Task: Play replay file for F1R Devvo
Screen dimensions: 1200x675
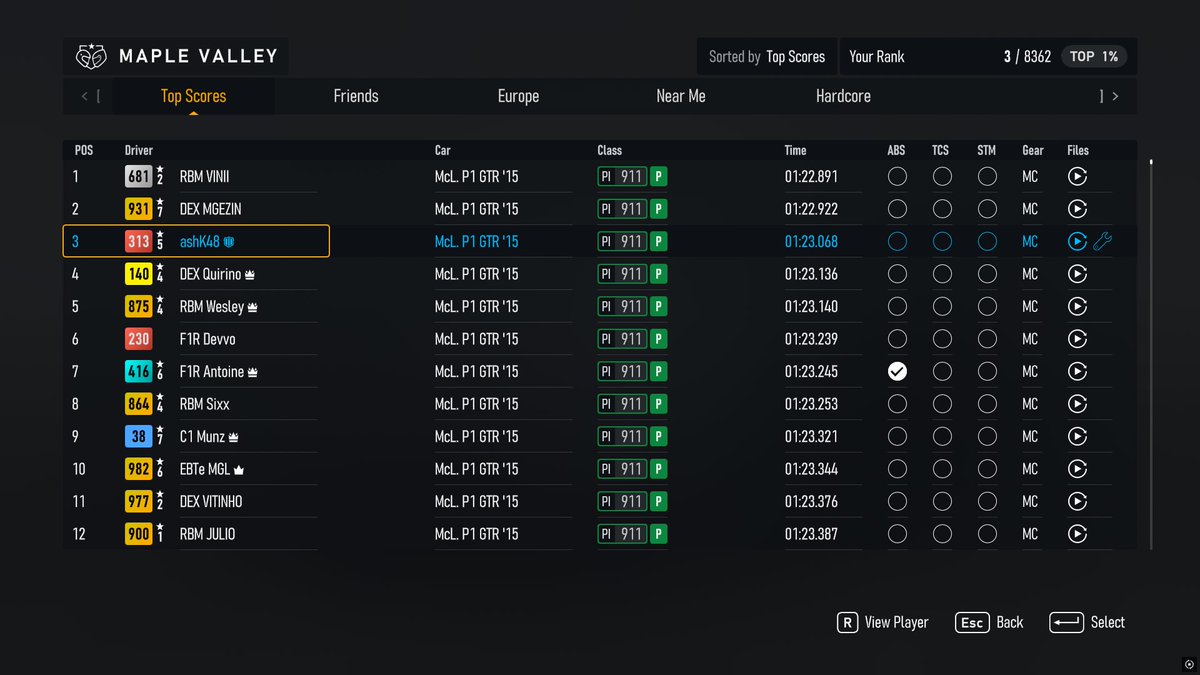Action: click(x=1077, y=339)
